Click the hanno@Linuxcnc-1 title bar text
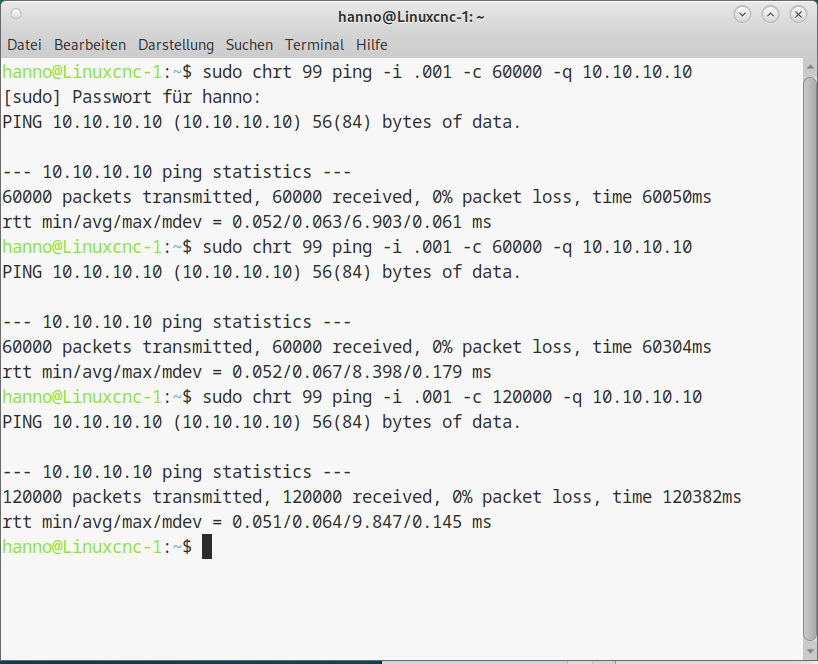The height and width of the screenshot is (664, 818). (x=411, y=17)
